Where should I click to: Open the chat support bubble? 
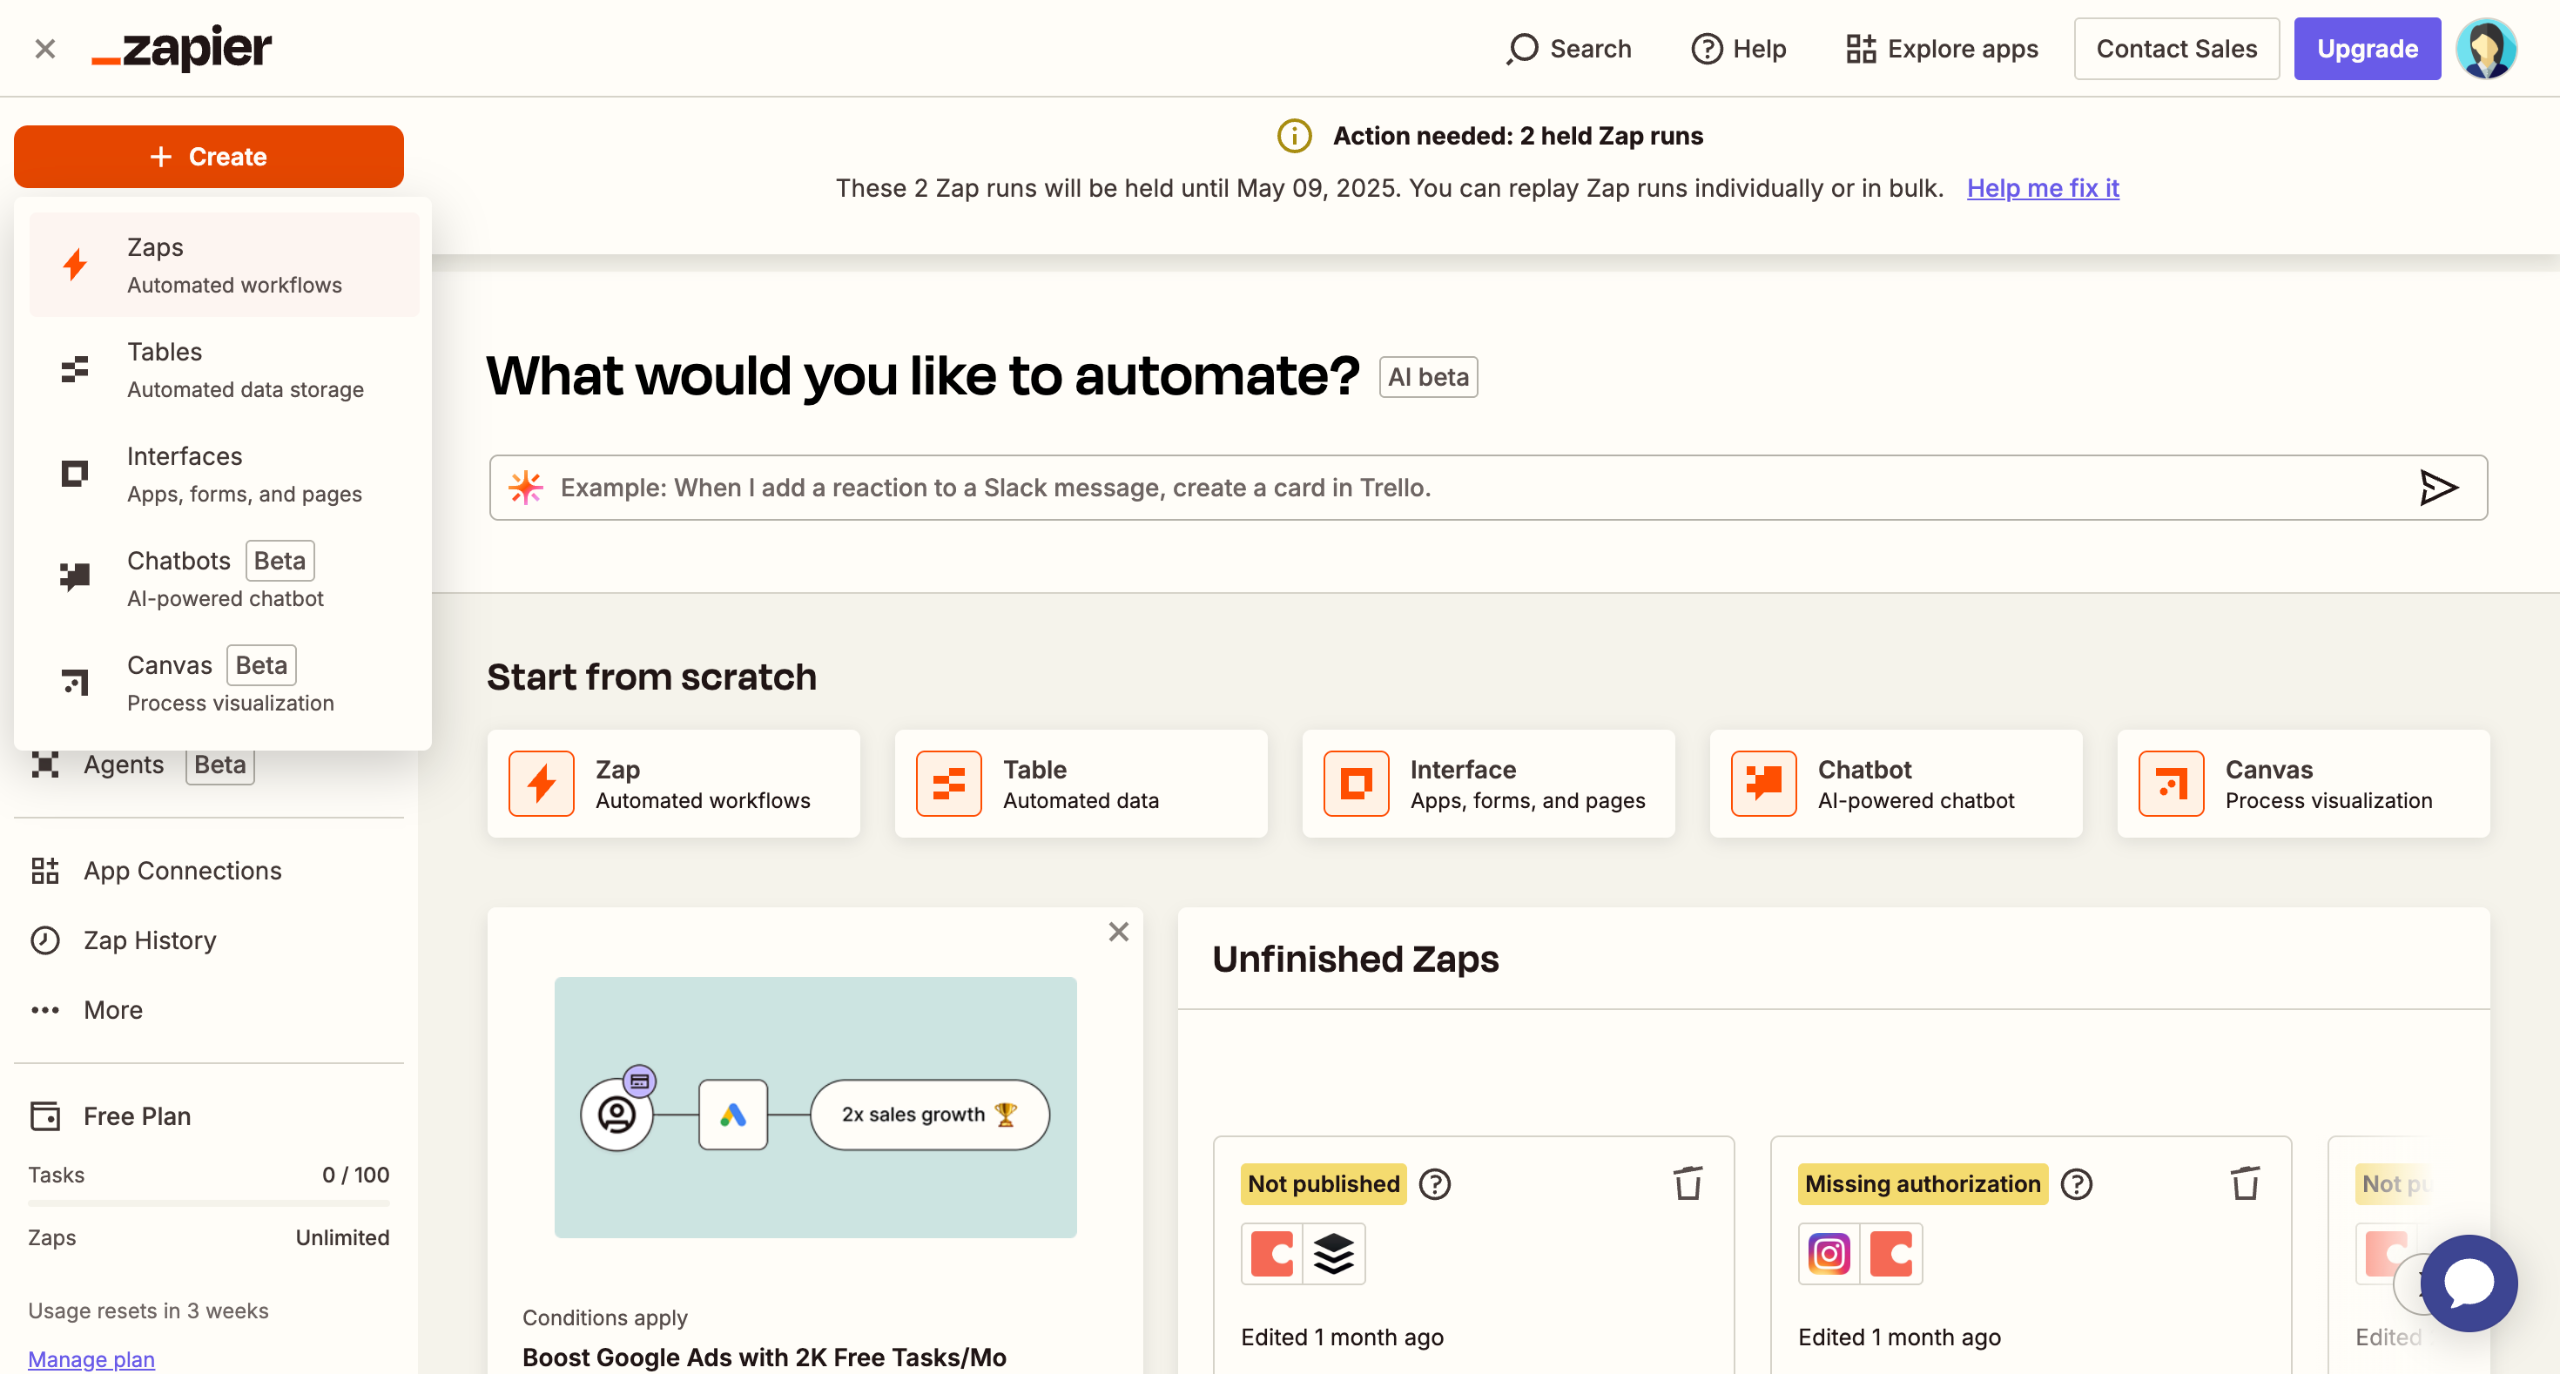click(2468, 1282)
